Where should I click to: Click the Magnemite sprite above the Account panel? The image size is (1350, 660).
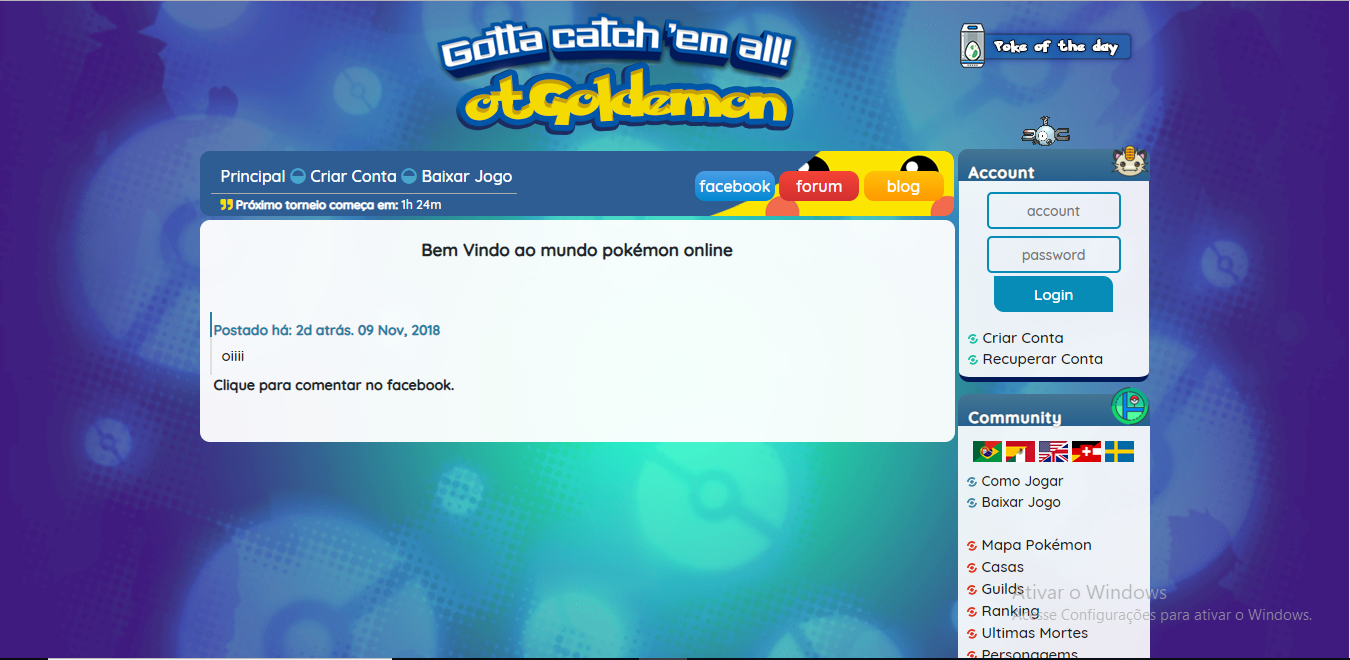(1045, 133)
